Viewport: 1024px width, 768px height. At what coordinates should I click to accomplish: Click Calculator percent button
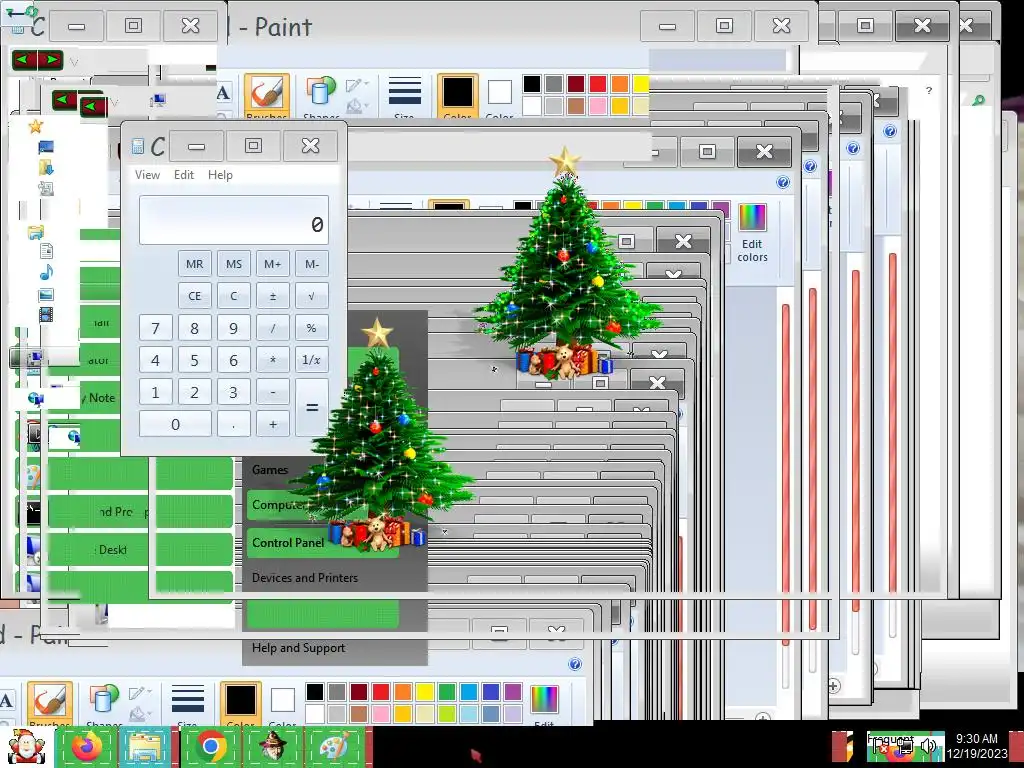point(312,328)
